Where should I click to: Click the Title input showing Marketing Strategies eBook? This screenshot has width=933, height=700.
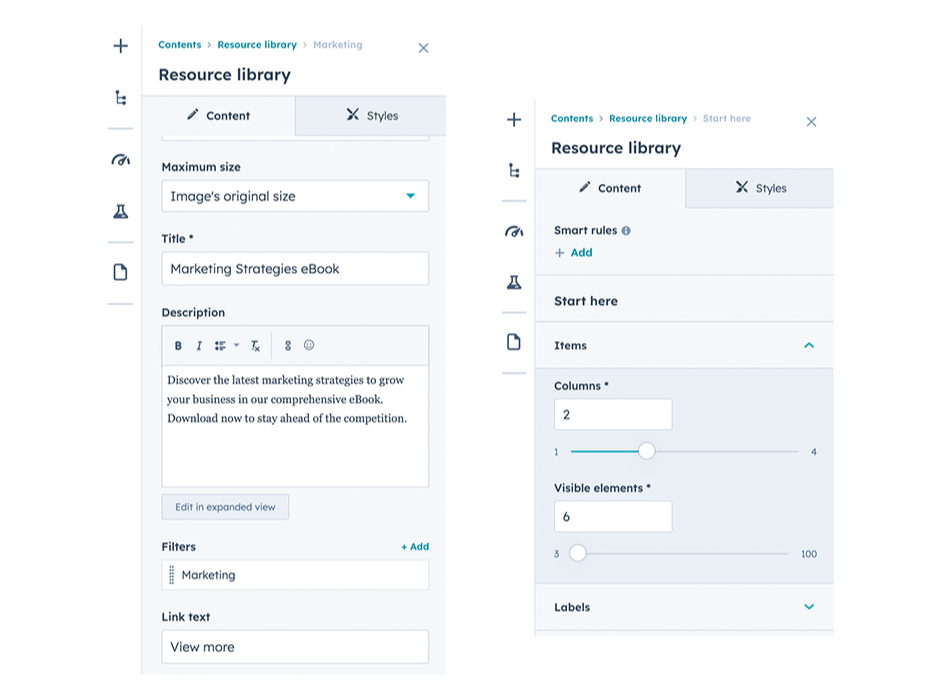point(294,268)
